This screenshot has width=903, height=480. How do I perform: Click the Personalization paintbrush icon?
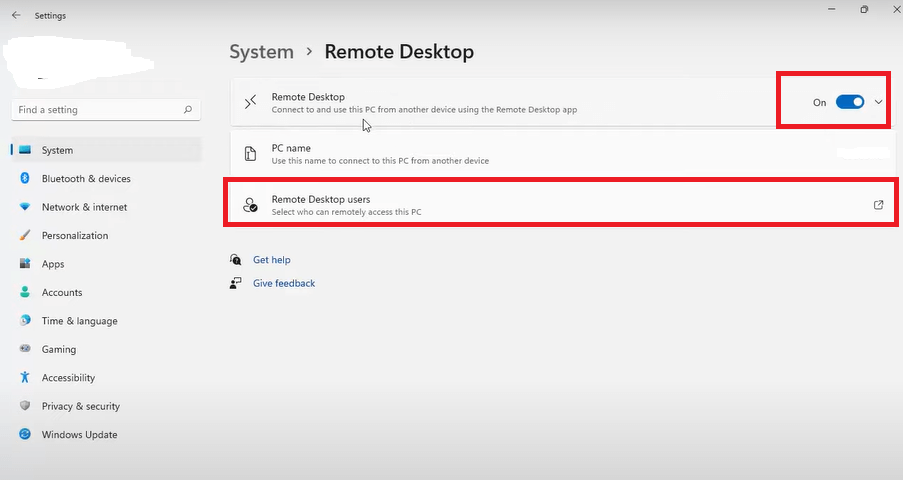(25, 236)
